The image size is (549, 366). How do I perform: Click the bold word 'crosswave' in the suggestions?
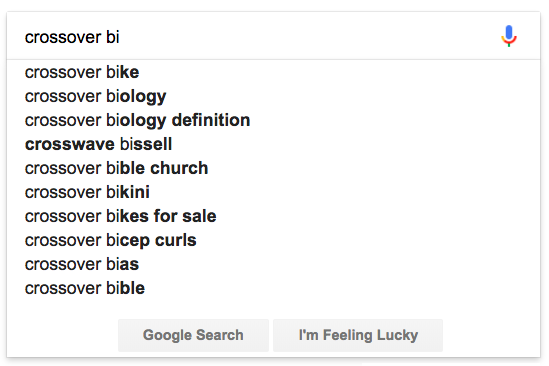tap(70, 144)
